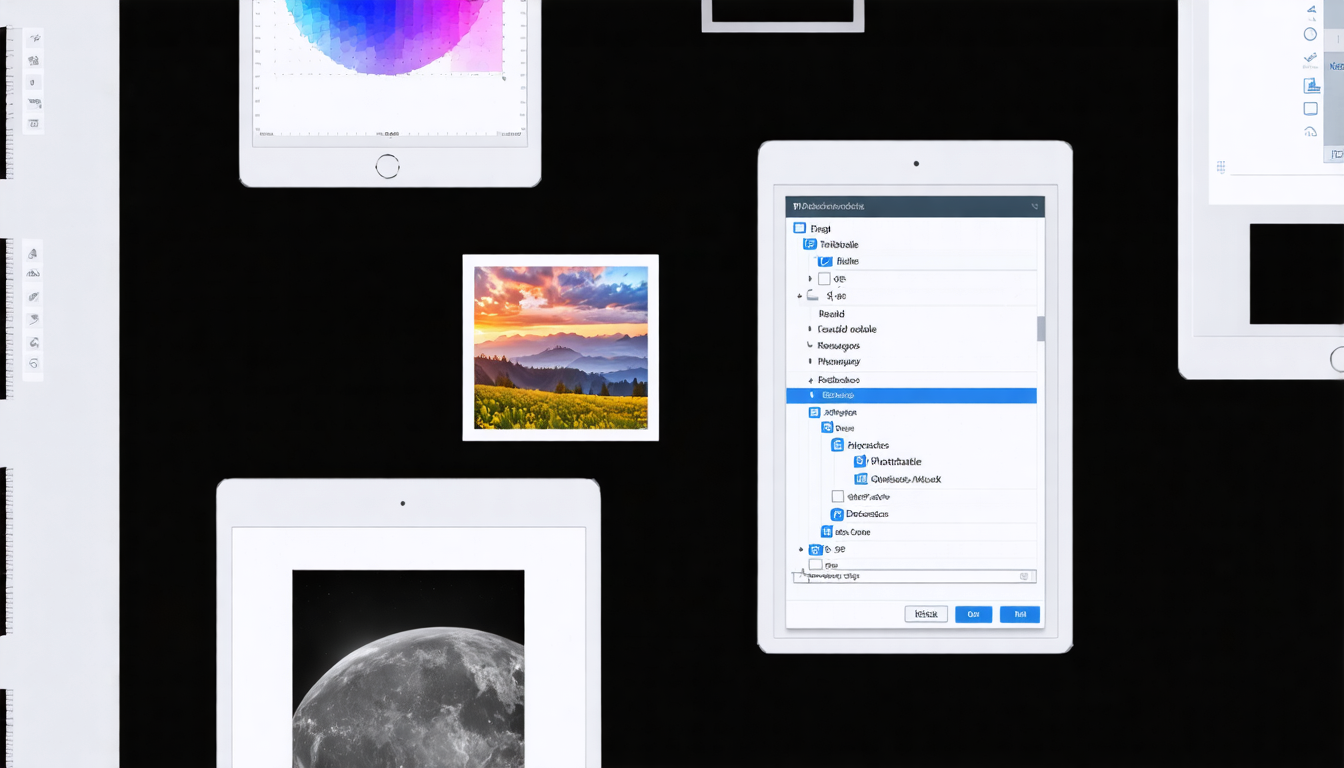Expand the arrow on the row above the bottom checkbox

(800, 549)
